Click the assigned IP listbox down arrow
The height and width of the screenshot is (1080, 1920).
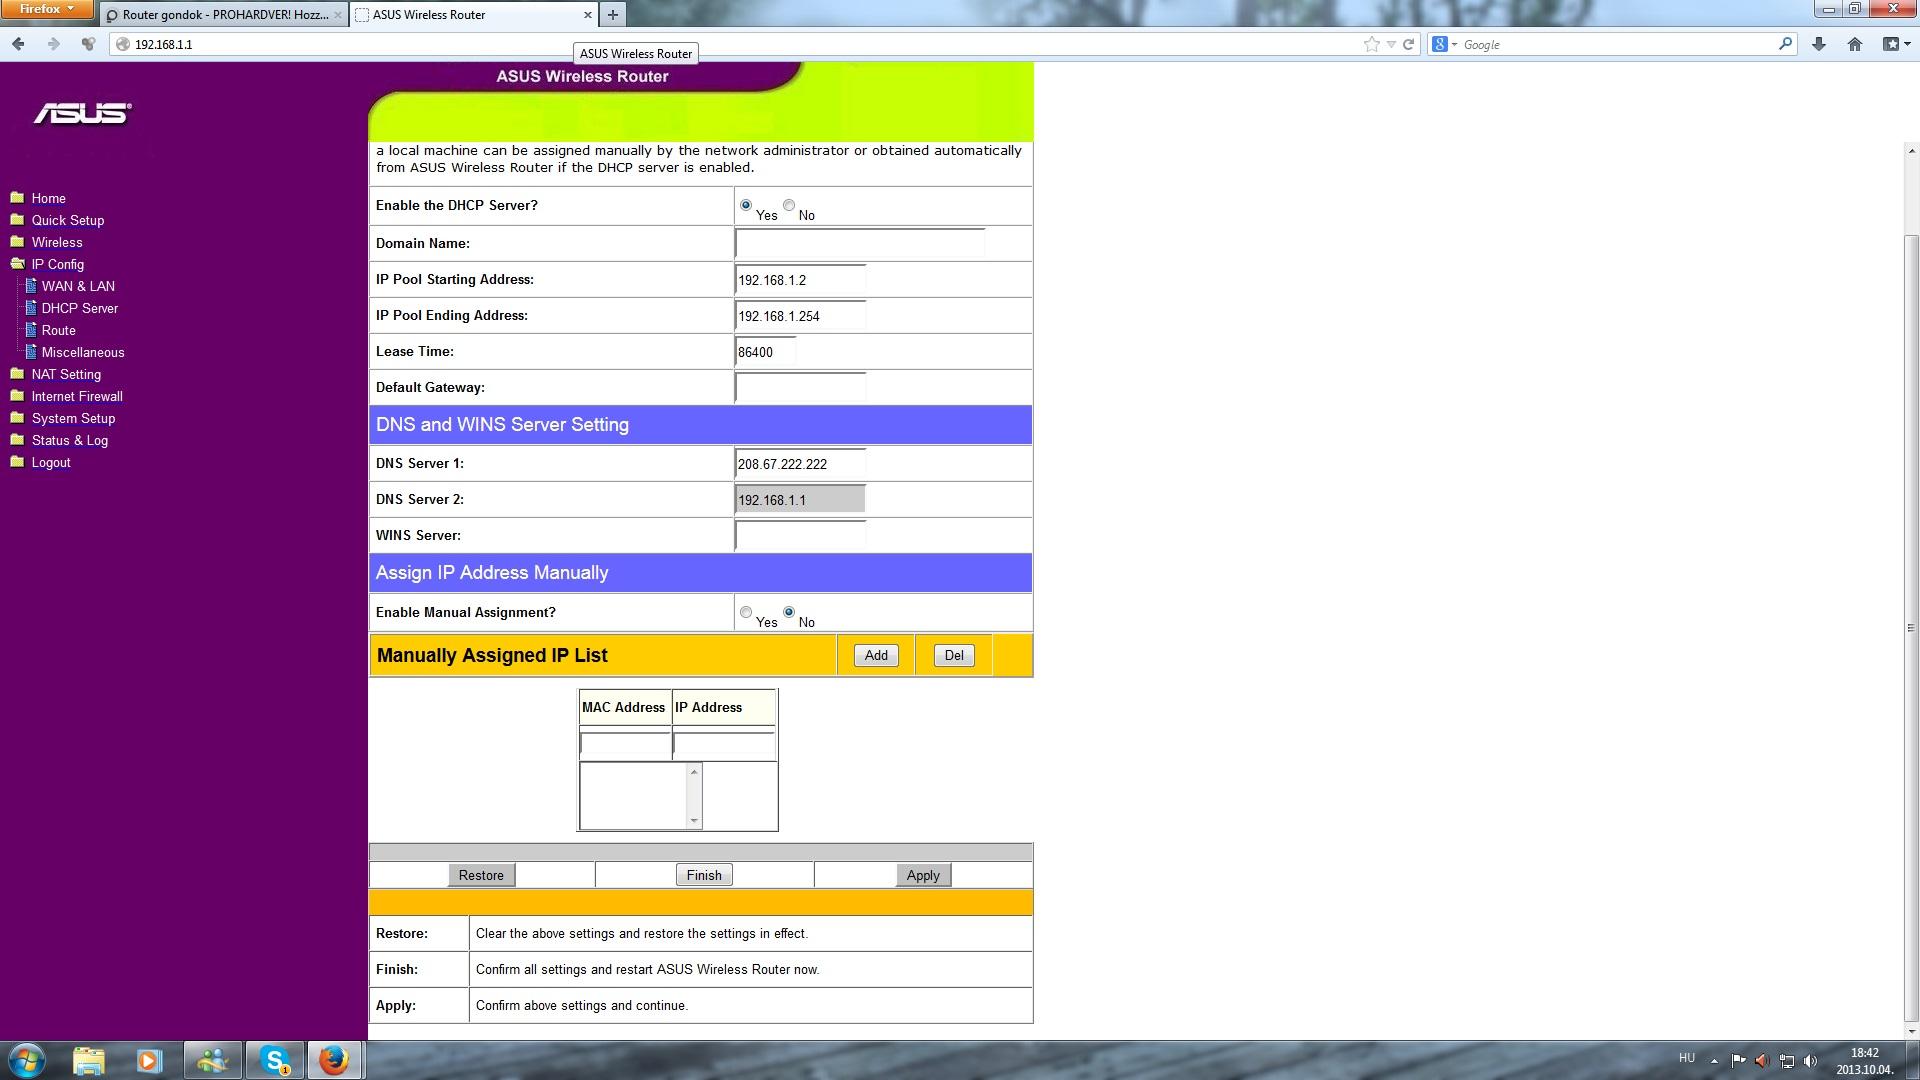coord(694,821)
